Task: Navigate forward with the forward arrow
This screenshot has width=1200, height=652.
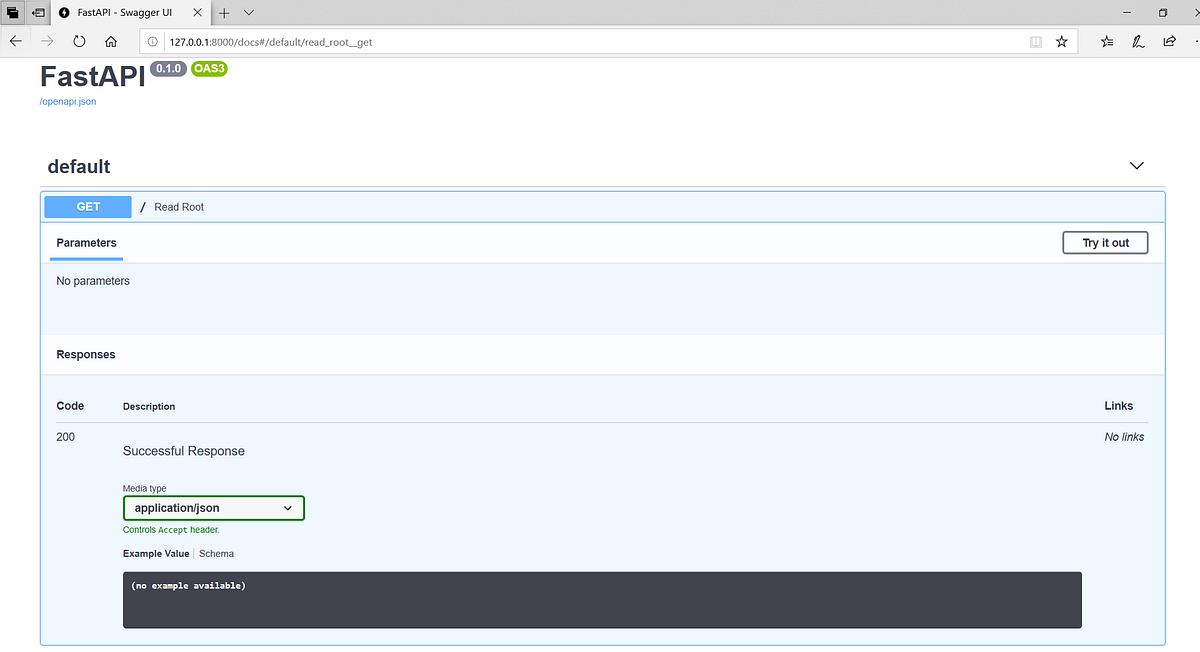Action: pyautogui.click(x=47, y=41)
